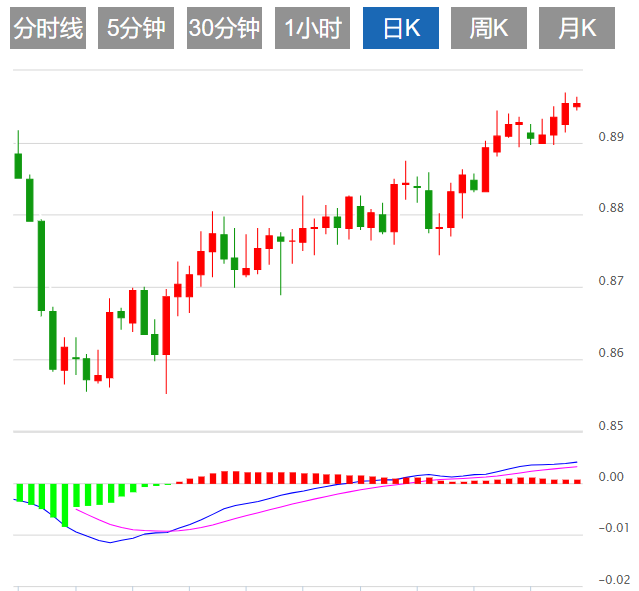Click the 0.88 price axis label
The width and height of the screenshot is (639, 591).
tap(611, 209)
